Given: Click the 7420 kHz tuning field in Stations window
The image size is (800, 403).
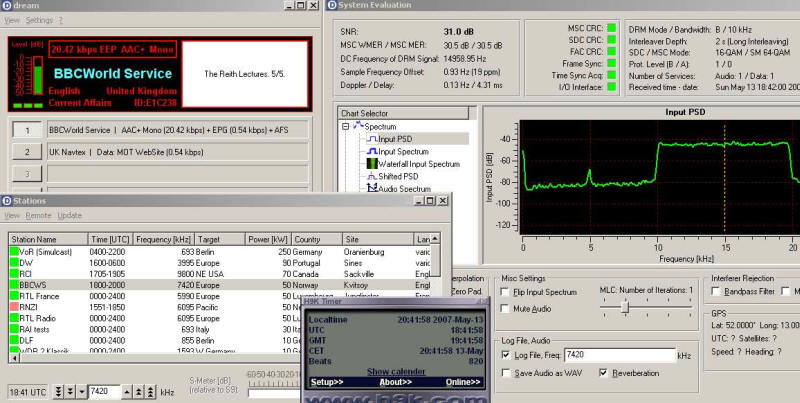Looking at the screenshot, I should pyautogui.click(x=104, y=392).
